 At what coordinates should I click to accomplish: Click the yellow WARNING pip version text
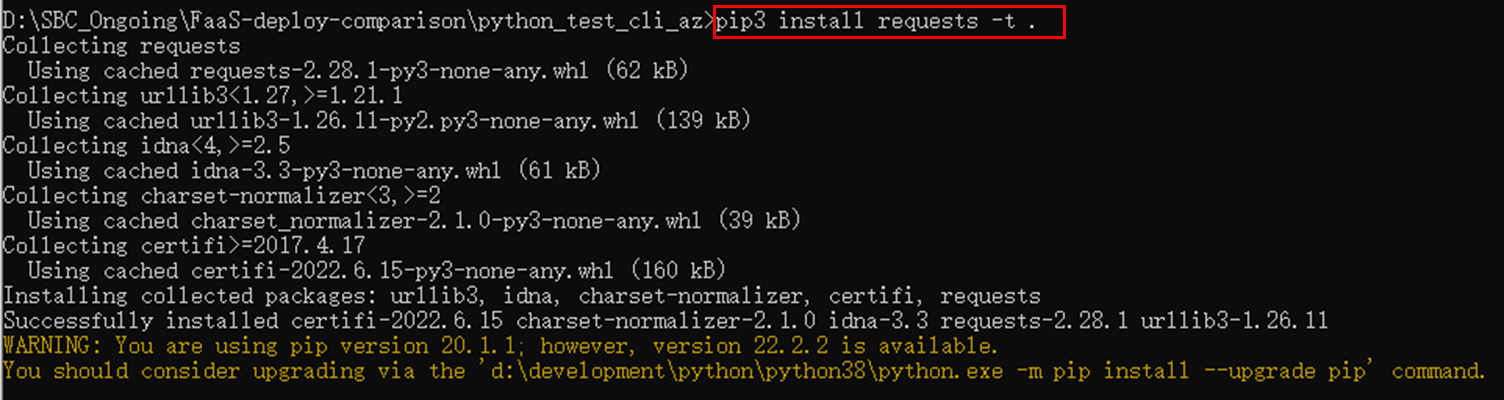[x=300, y=346]
